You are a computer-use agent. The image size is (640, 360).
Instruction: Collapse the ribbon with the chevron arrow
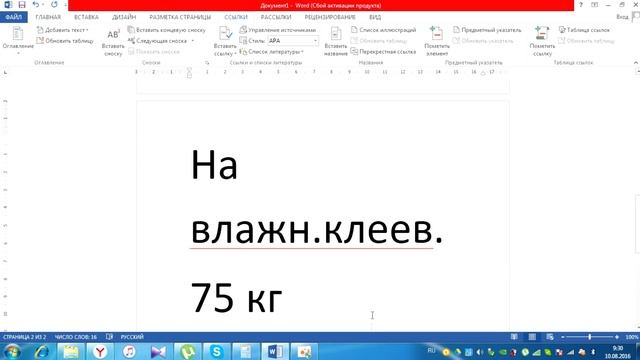coord(636,63)
